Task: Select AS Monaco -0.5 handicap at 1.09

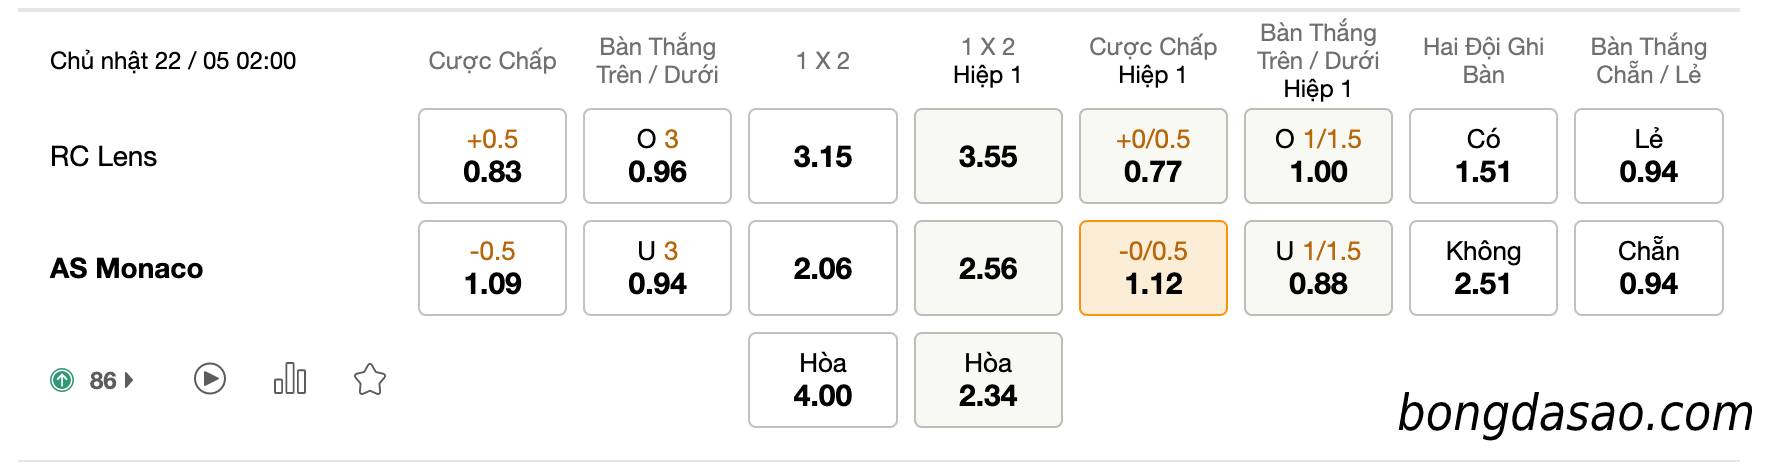Action: click(x=492, y=268)
